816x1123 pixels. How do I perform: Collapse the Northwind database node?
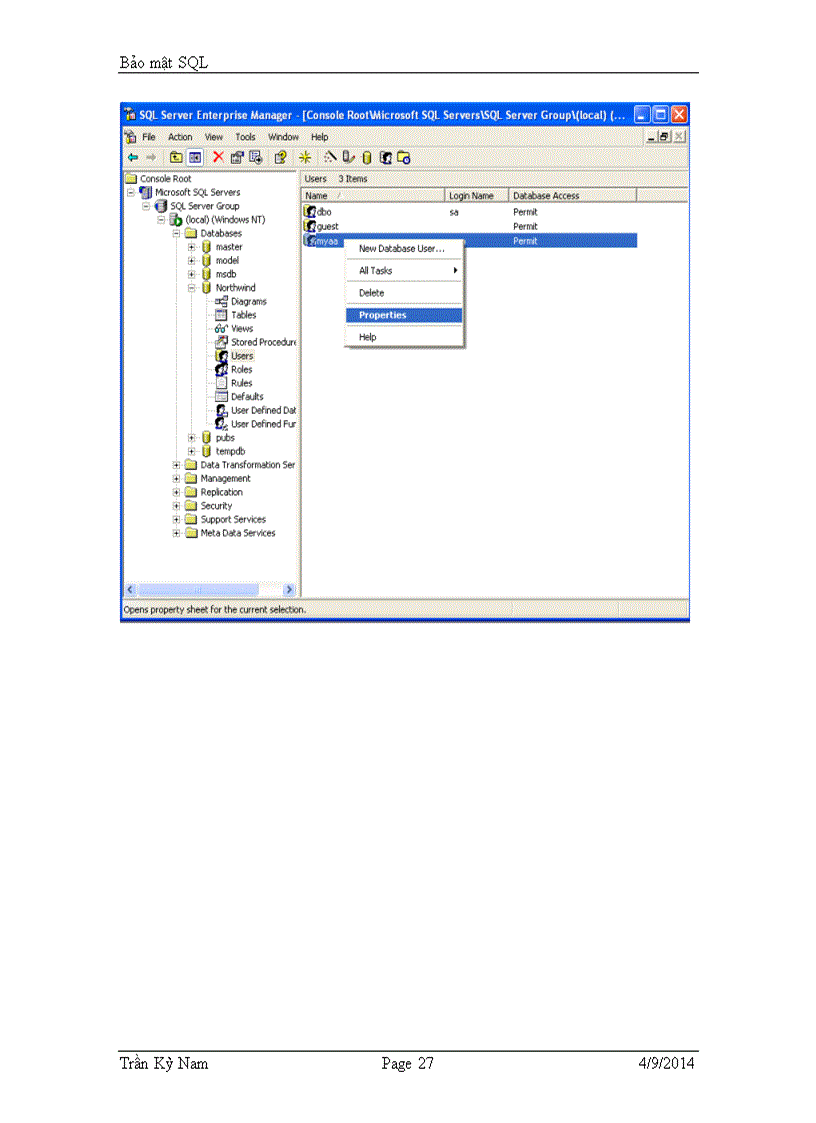[191, 287]
